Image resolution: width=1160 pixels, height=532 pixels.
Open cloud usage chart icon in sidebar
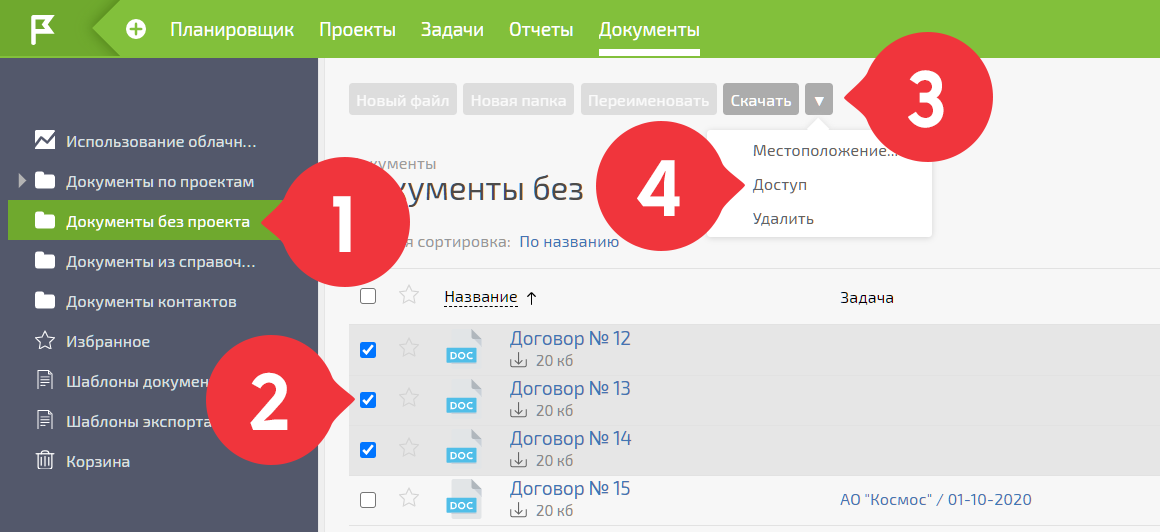pyautogui.click(x=45, y=141)
